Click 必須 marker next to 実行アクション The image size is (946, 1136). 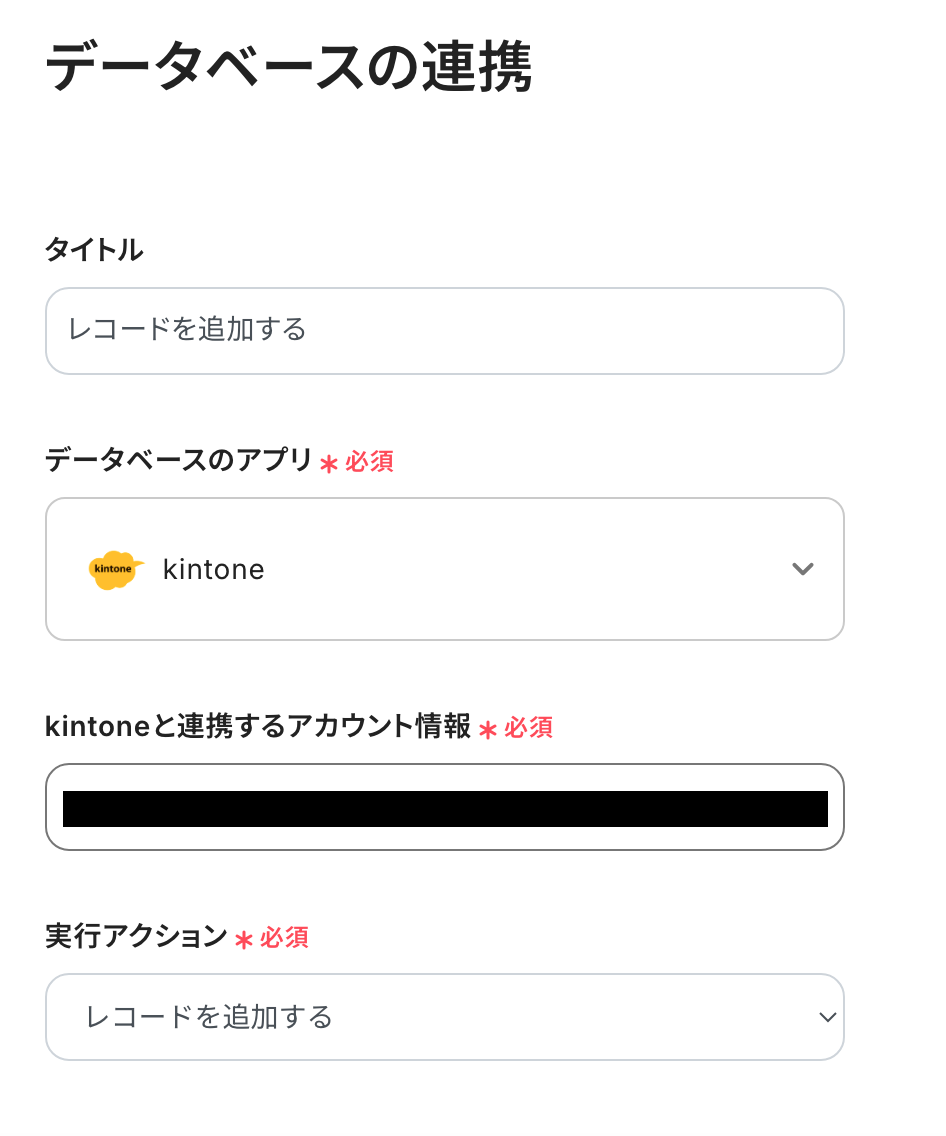[284, 938]
